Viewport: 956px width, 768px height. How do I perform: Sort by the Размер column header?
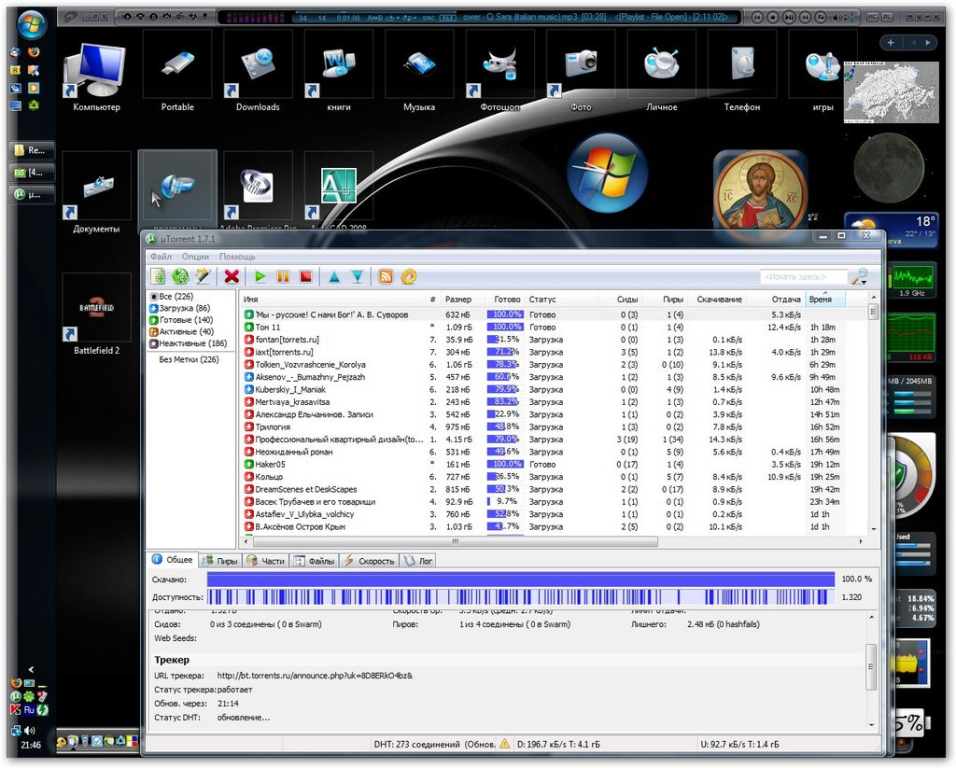pyautogui.click(x=458, y=299)
